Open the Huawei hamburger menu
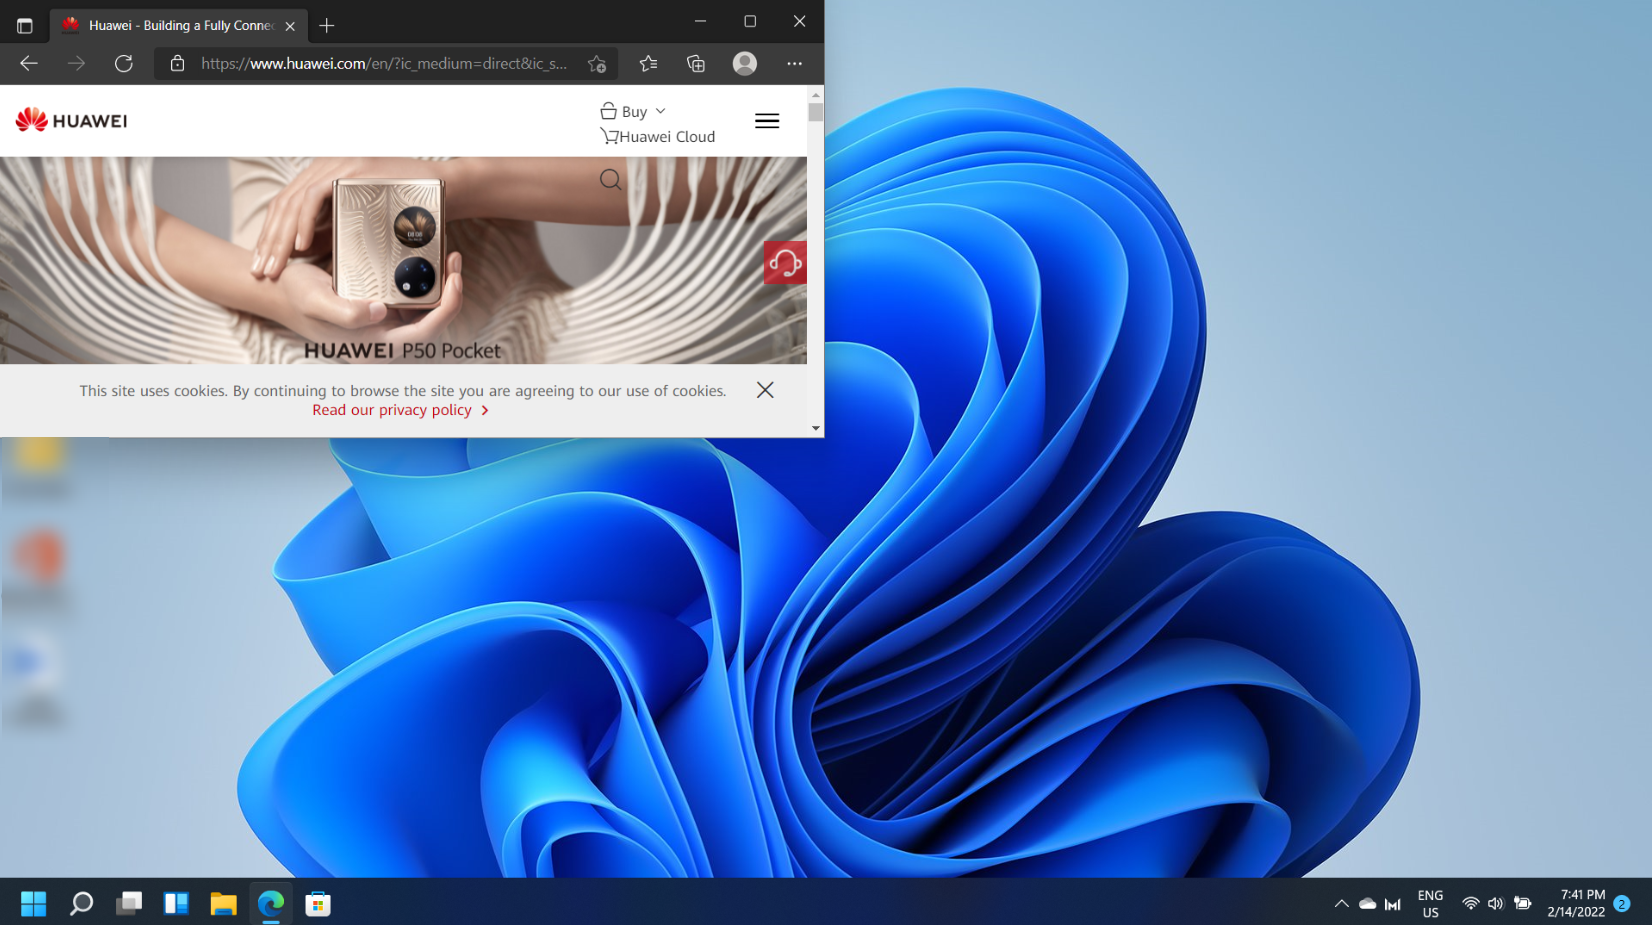Viewport: 1652px width, 925px height. pyautogui.click(x=767, y=120)
